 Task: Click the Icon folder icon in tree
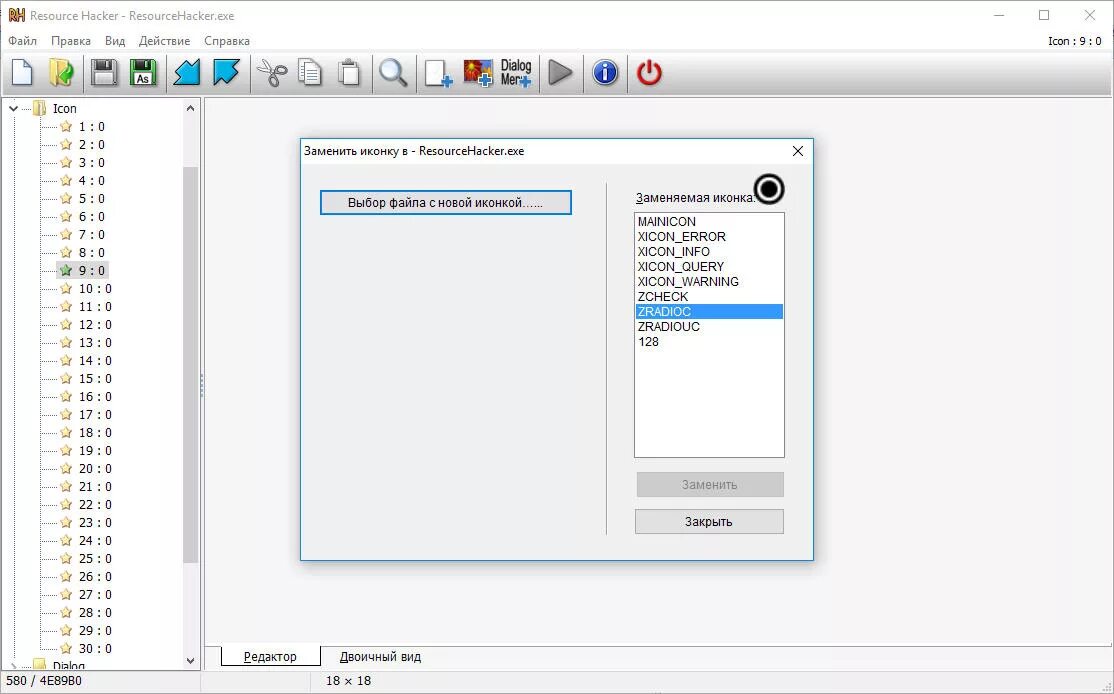coord(40,108)
